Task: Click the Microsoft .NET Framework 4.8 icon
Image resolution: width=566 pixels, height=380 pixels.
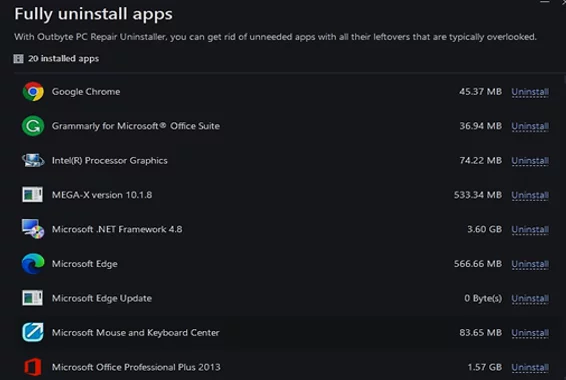Action: (33, 229)
